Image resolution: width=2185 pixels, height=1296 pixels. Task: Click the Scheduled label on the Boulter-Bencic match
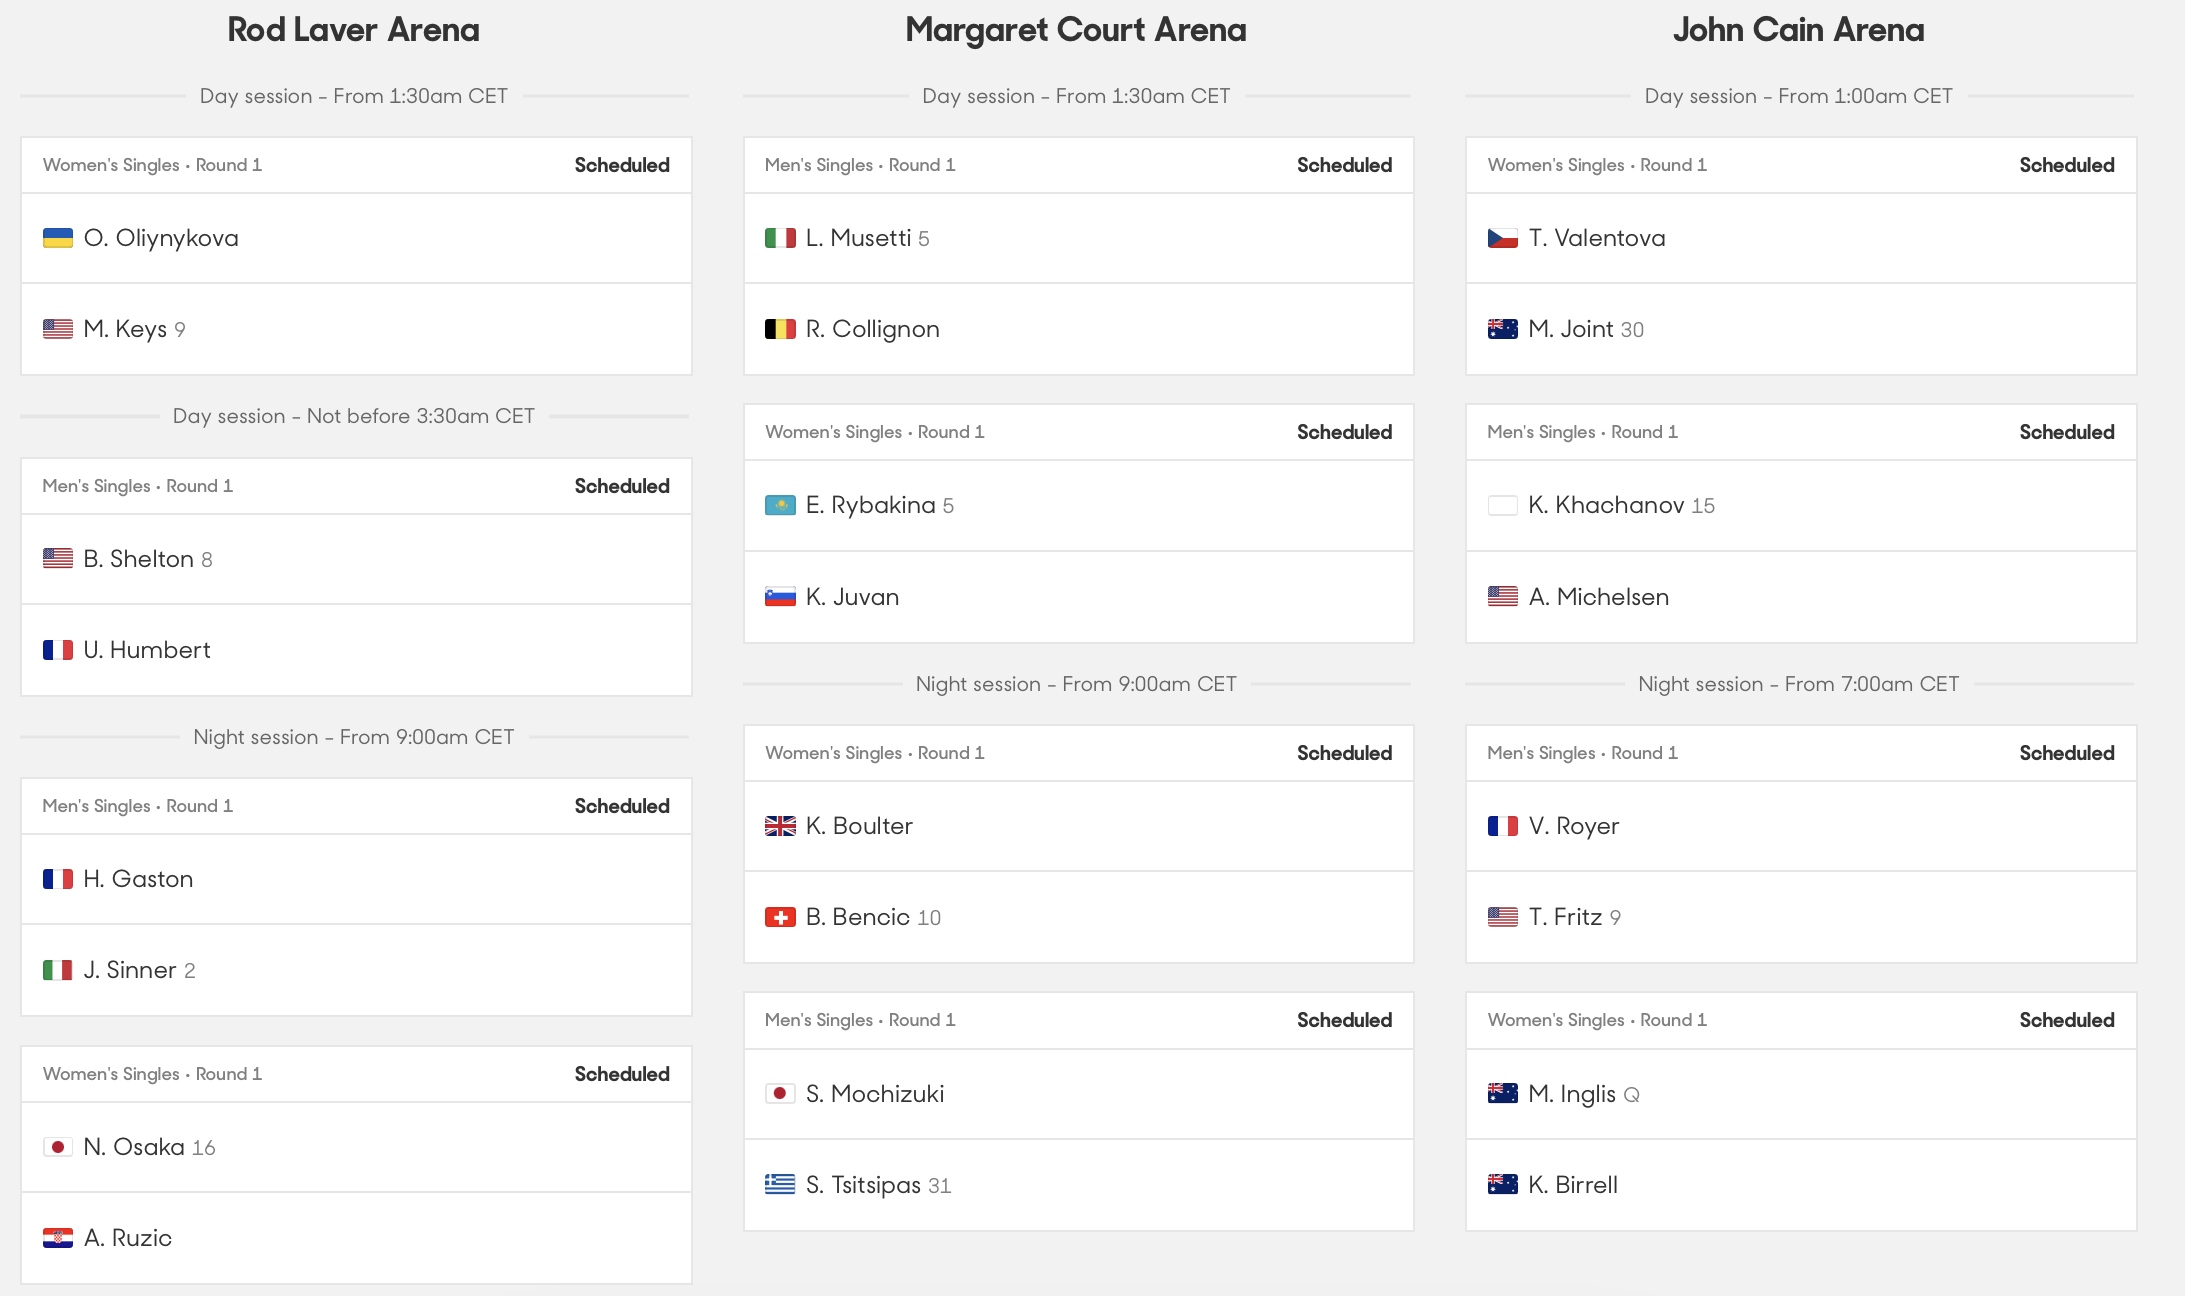pyautogui.click(x=1345, y=753)
